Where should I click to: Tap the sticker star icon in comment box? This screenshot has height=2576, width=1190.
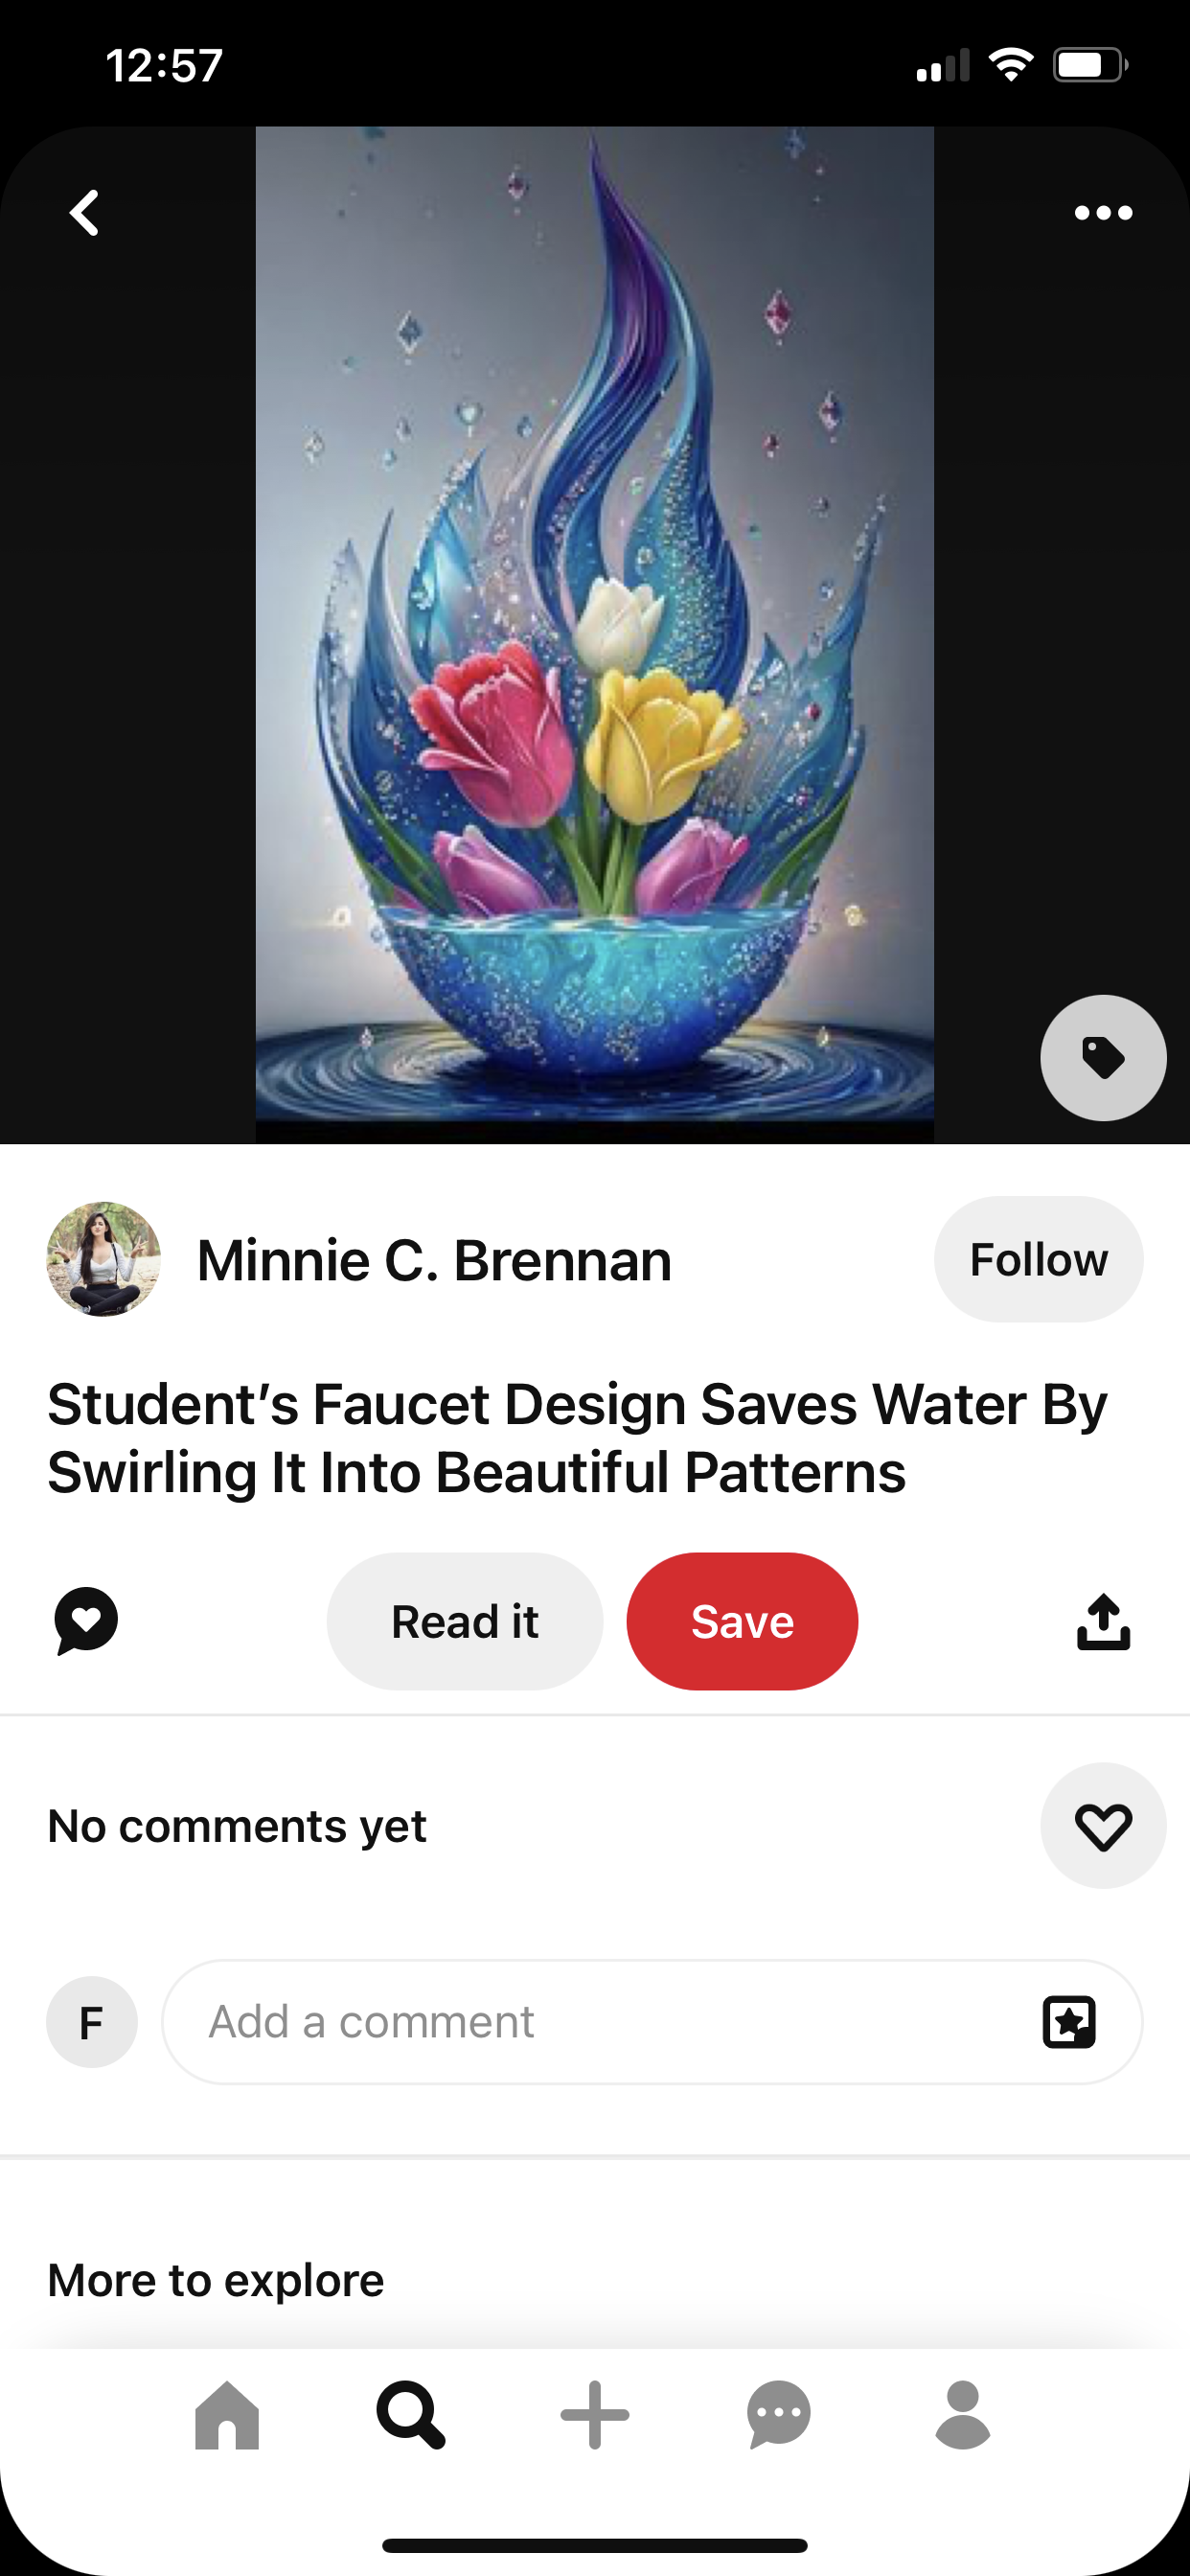(x=1069, y=2022)
